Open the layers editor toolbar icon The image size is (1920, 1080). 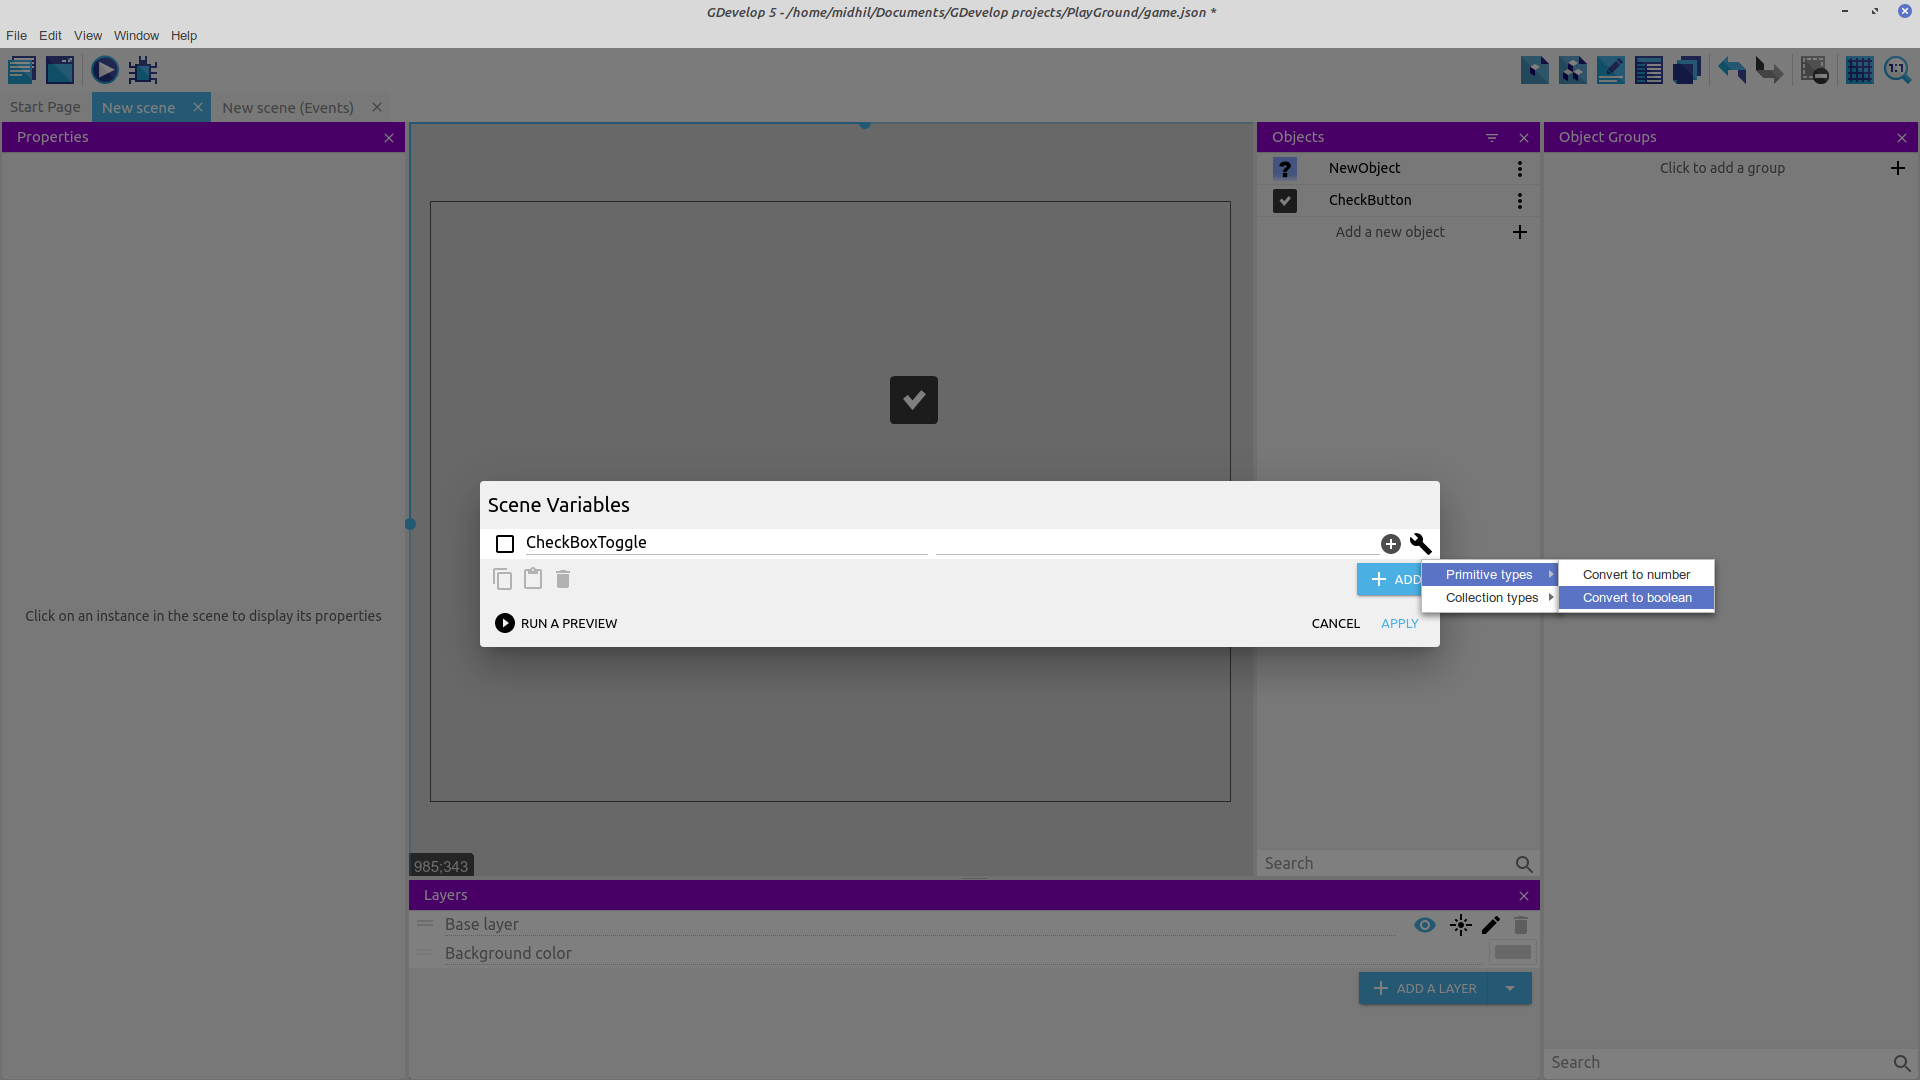click(x=1686, y=70)
